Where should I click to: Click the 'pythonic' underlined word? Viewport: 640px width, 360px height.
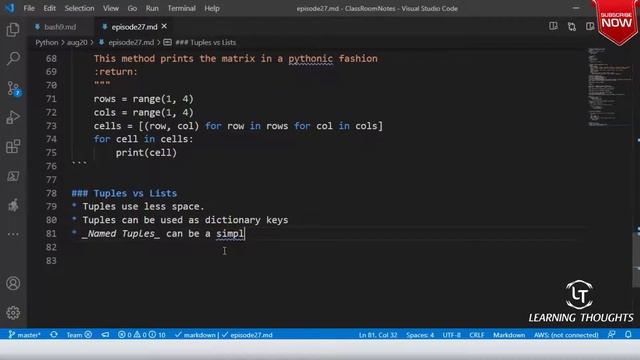pos(311,59)
